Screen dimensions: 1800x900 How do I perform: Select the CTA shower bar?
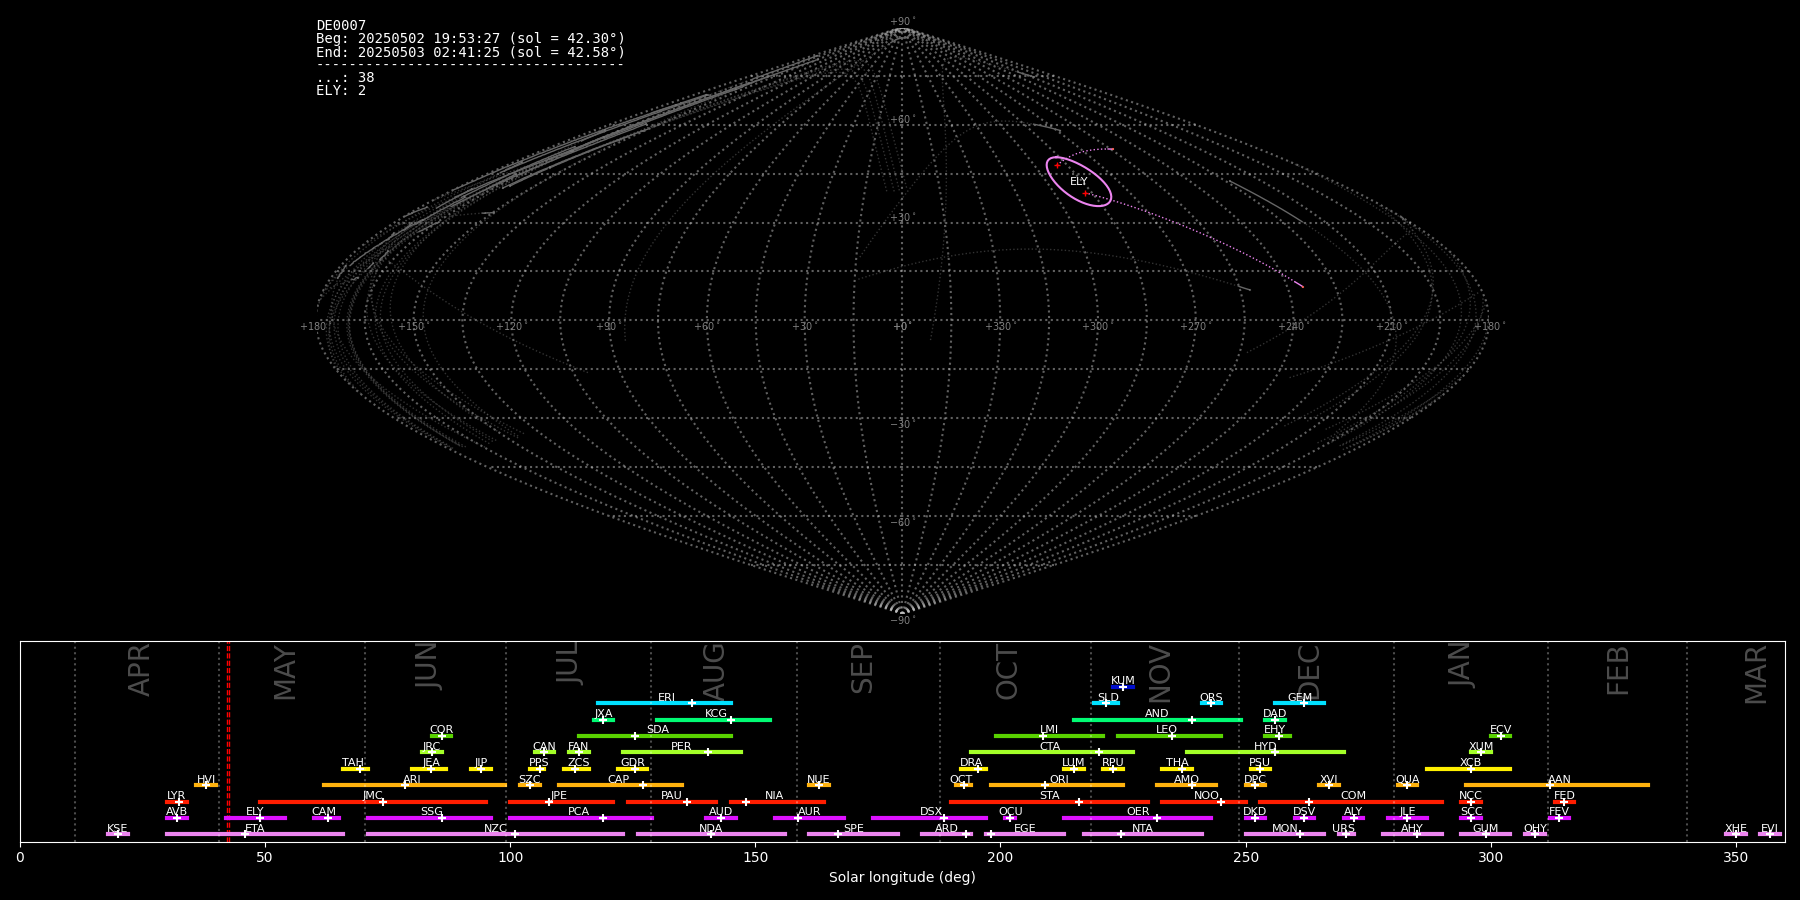[1052, 752]
